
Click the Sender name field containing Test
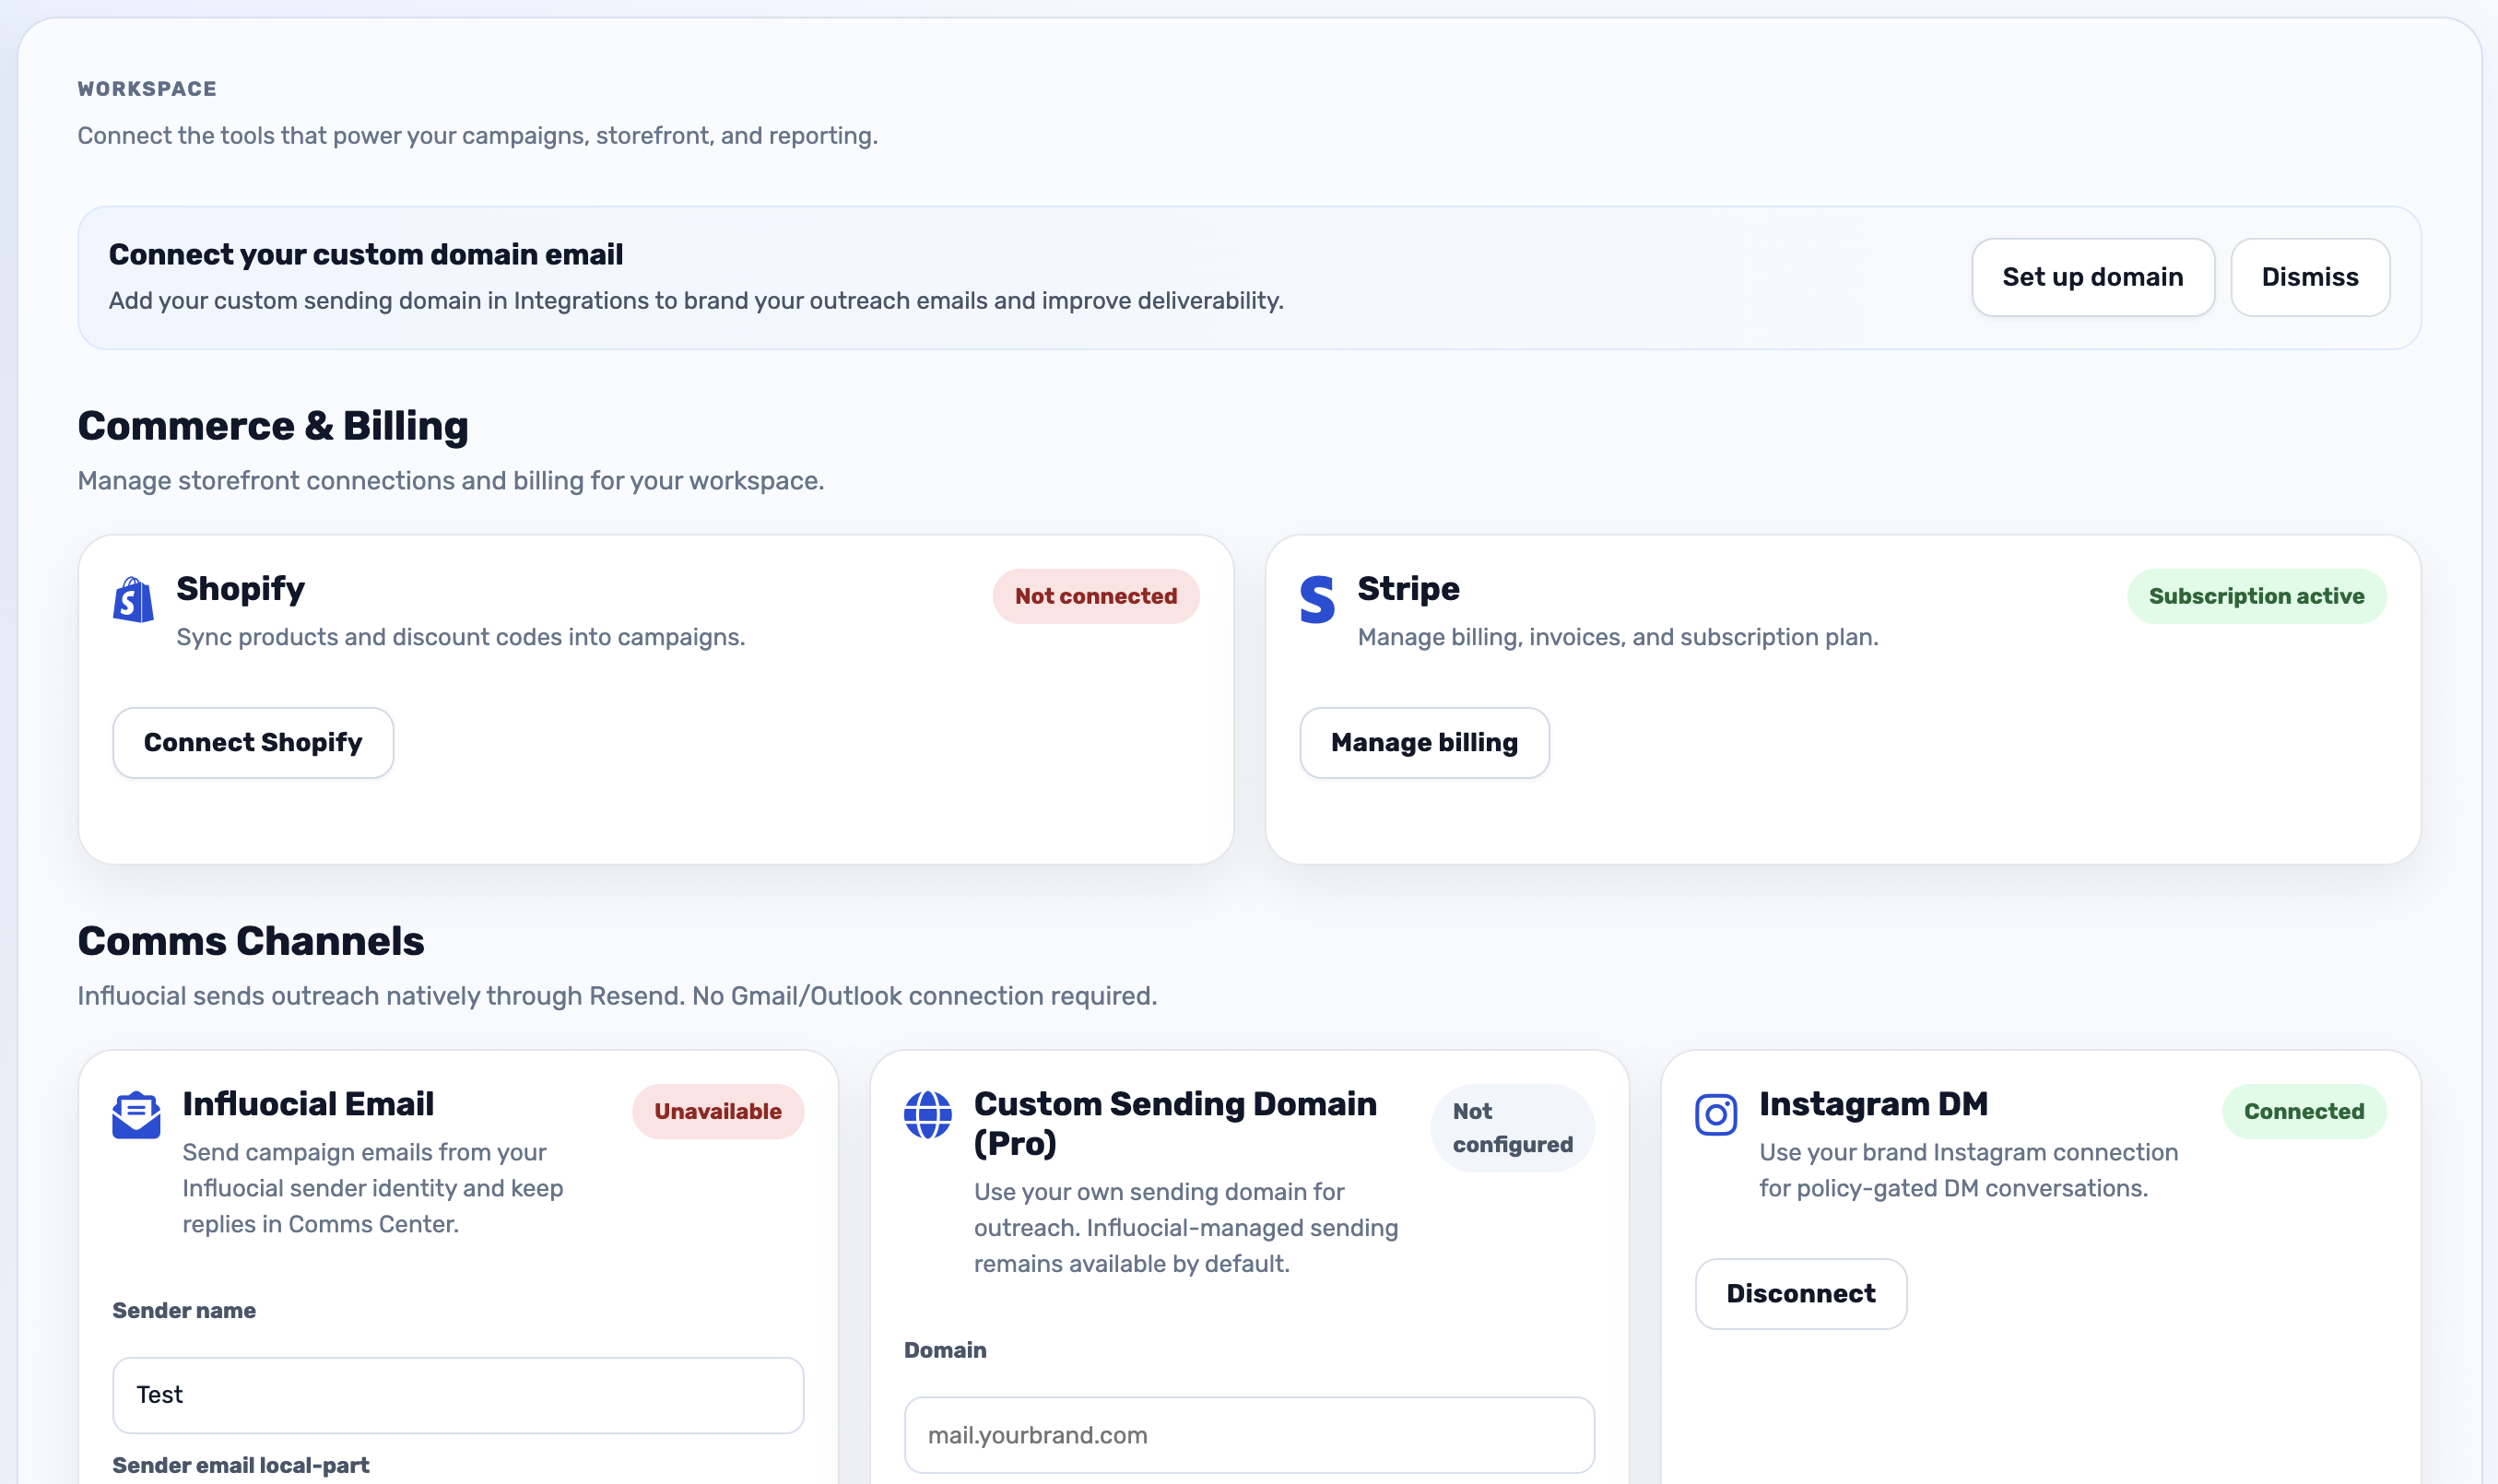click(x=457, y=1394)
